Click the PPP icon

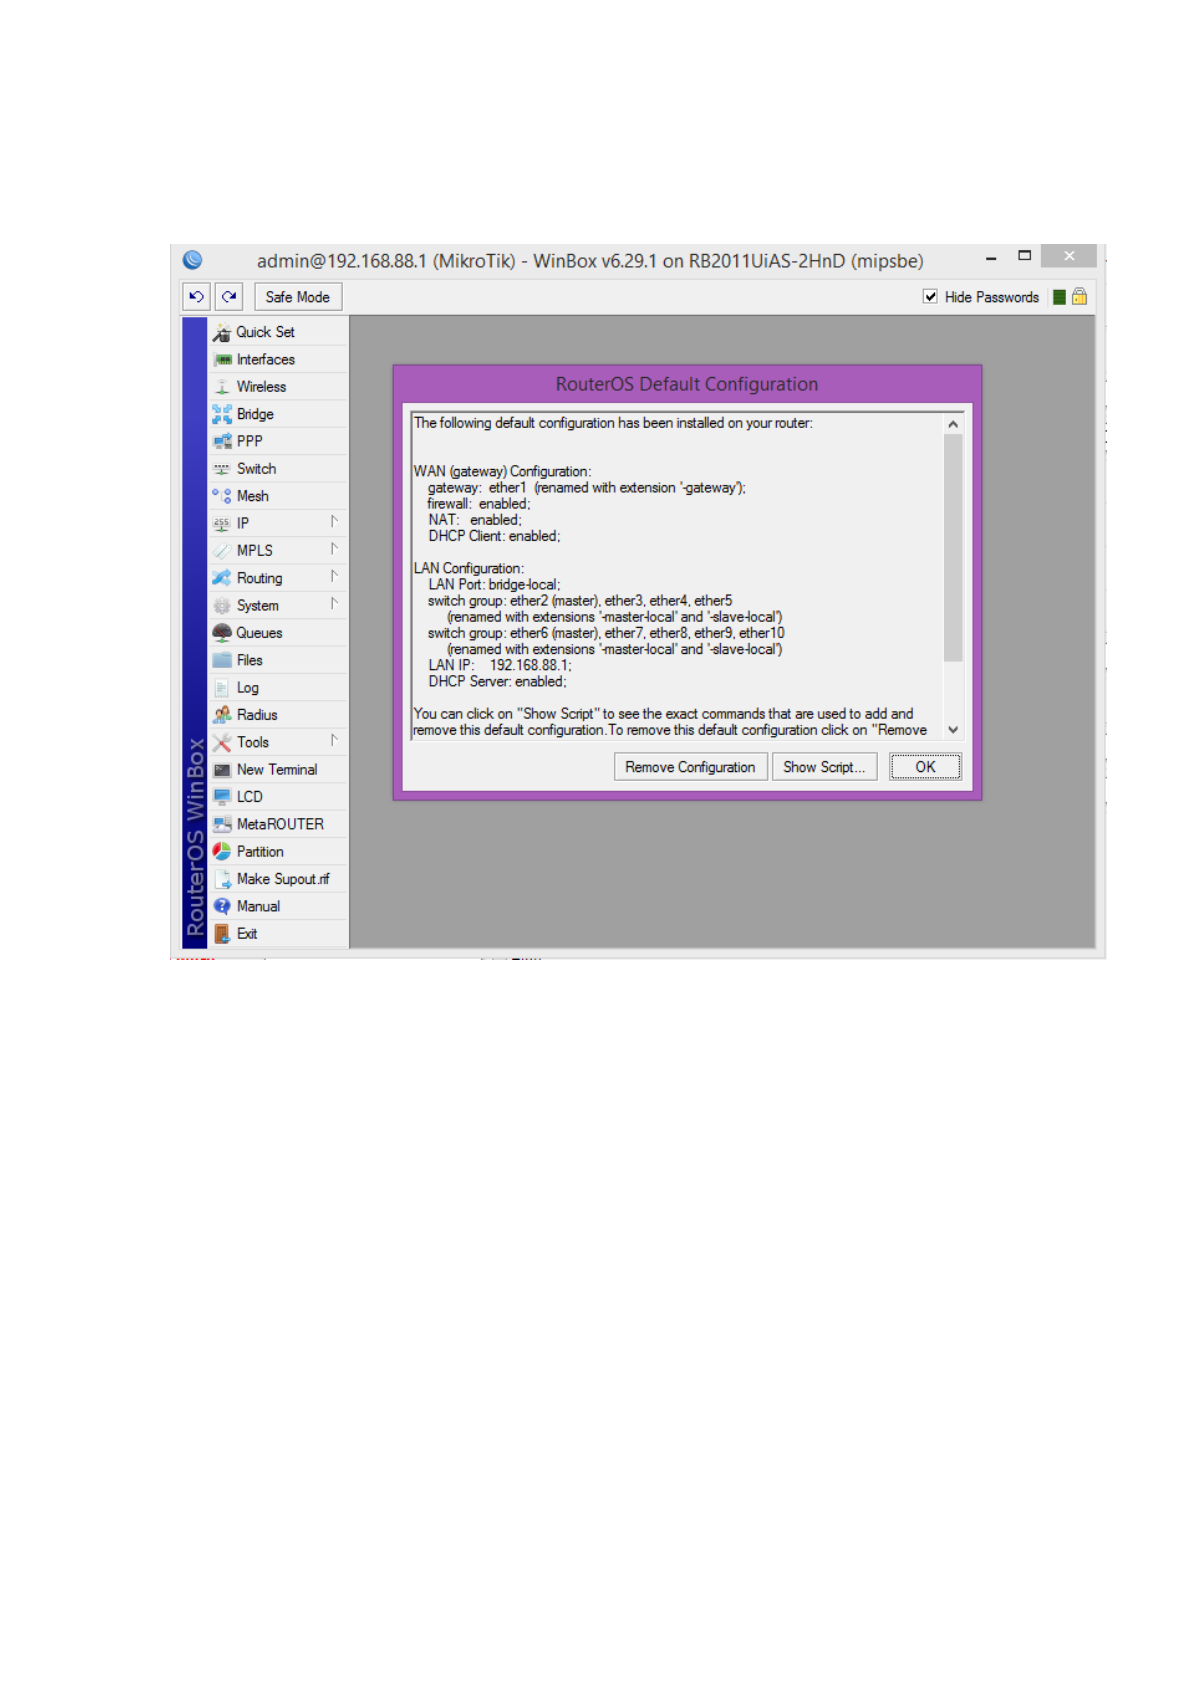click(x=222, y=441)
